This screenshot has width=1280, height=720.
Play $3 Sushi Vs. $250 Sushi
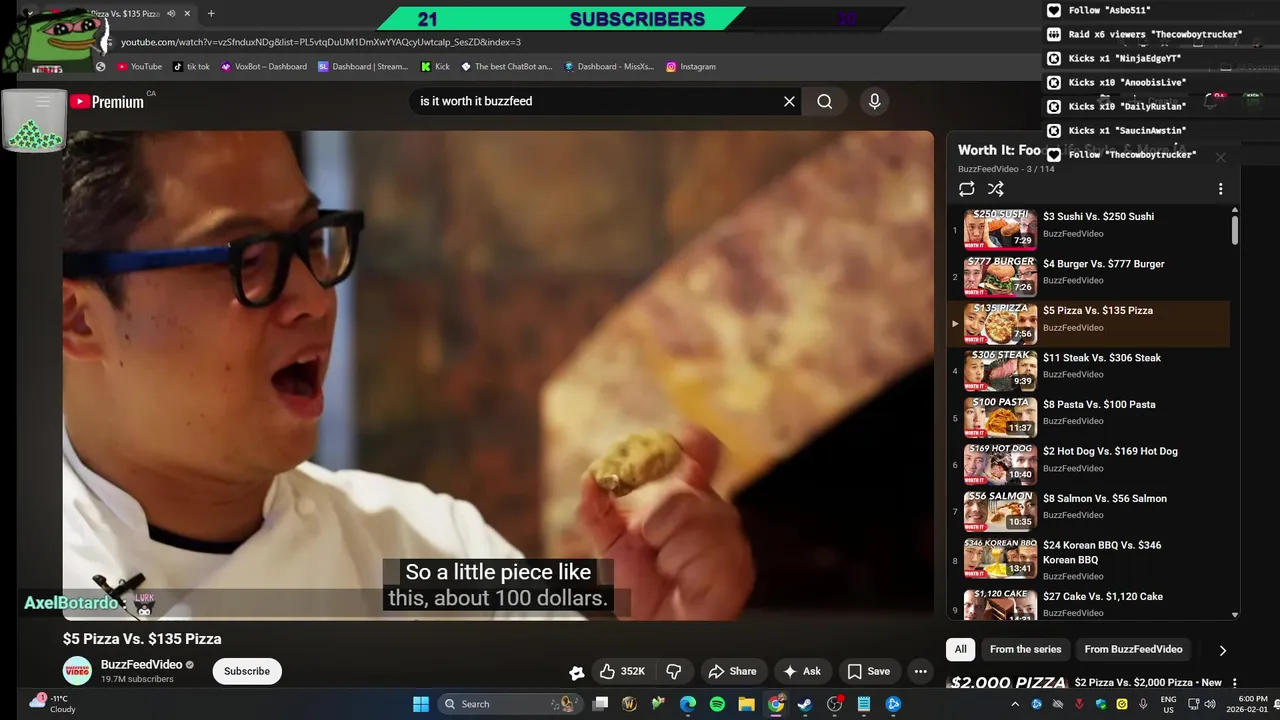coord(1090,230)
